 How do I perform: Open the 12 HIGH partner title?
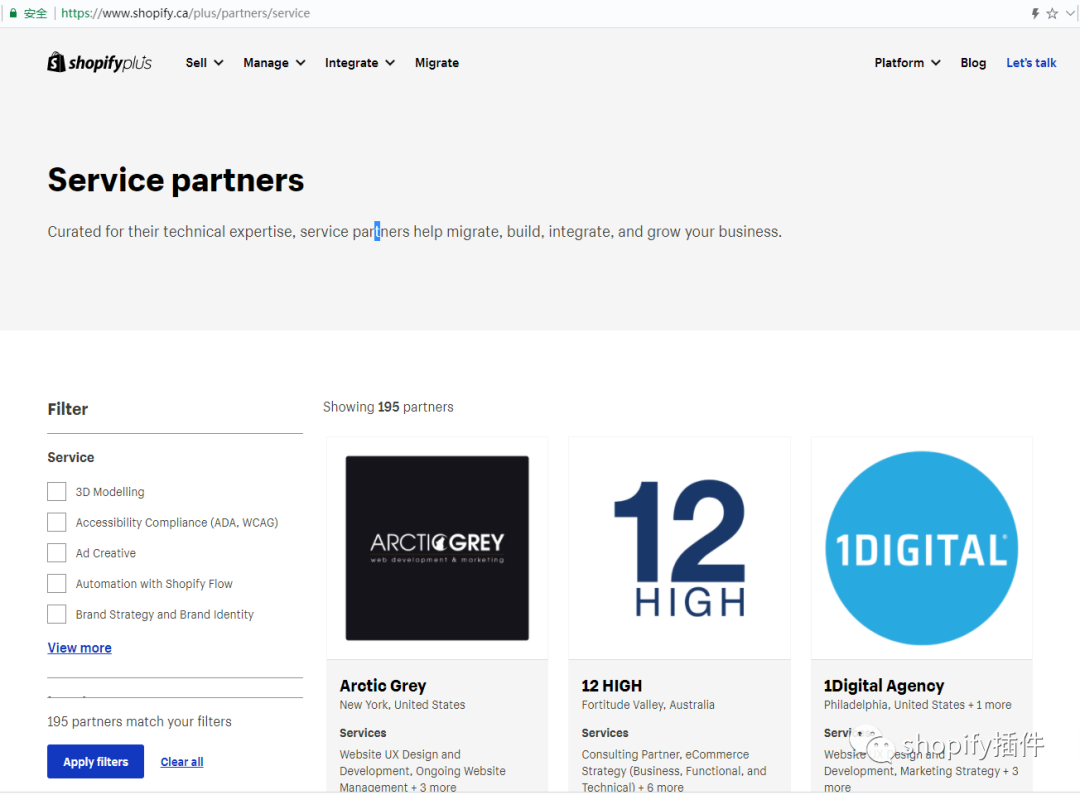pyautogui.click(x=612, y=685)
